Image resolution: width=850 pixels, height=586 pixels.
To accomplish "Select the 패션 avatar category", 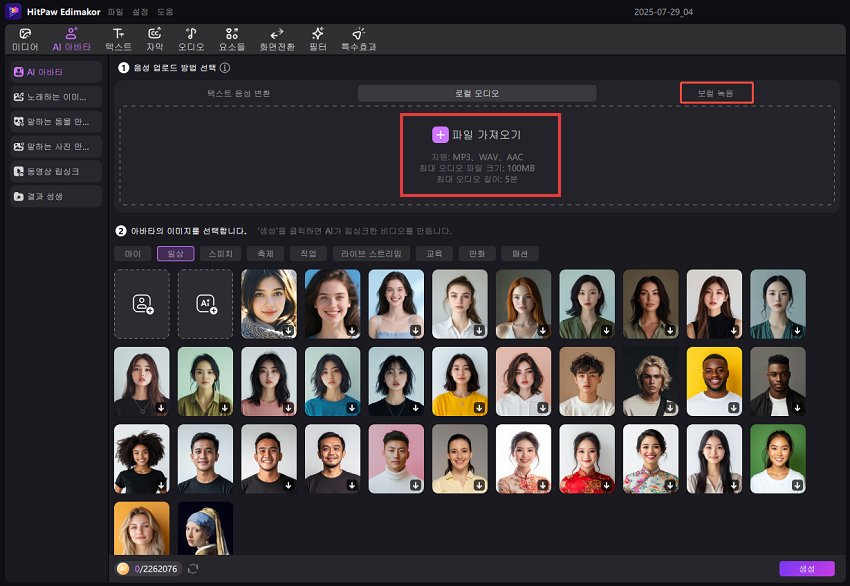I will [x=520, y=254].
